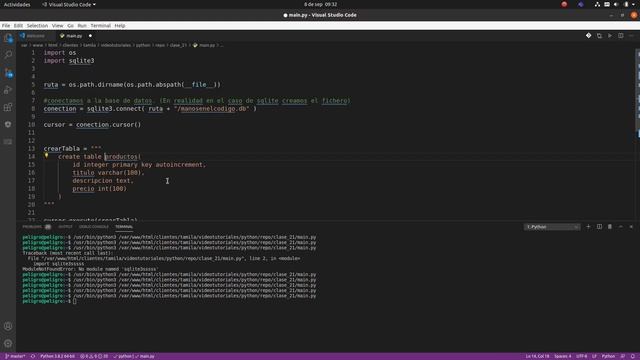Screen dimensions: 640x360
Task: Open the Visual Studio Code app menu in top bar
Action: click(69, 4)
